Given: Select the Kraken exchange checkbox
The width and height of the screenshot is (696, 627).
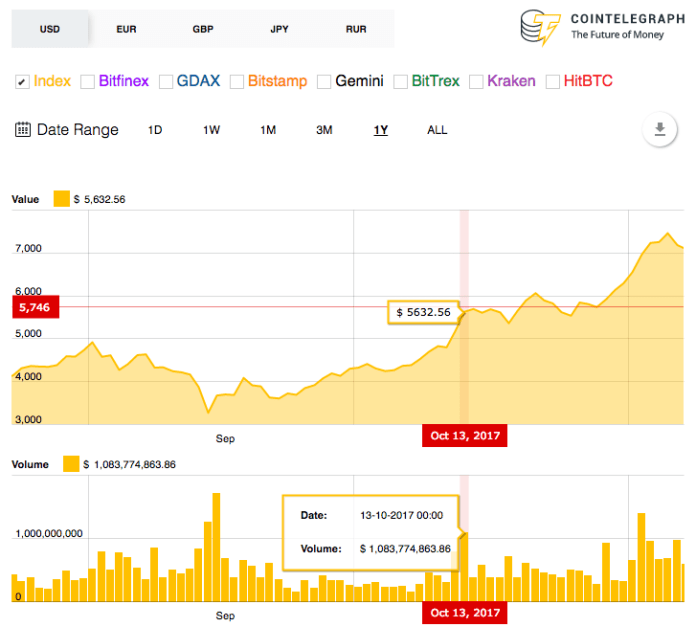Looking at the screenshot, I should point(476,81).
